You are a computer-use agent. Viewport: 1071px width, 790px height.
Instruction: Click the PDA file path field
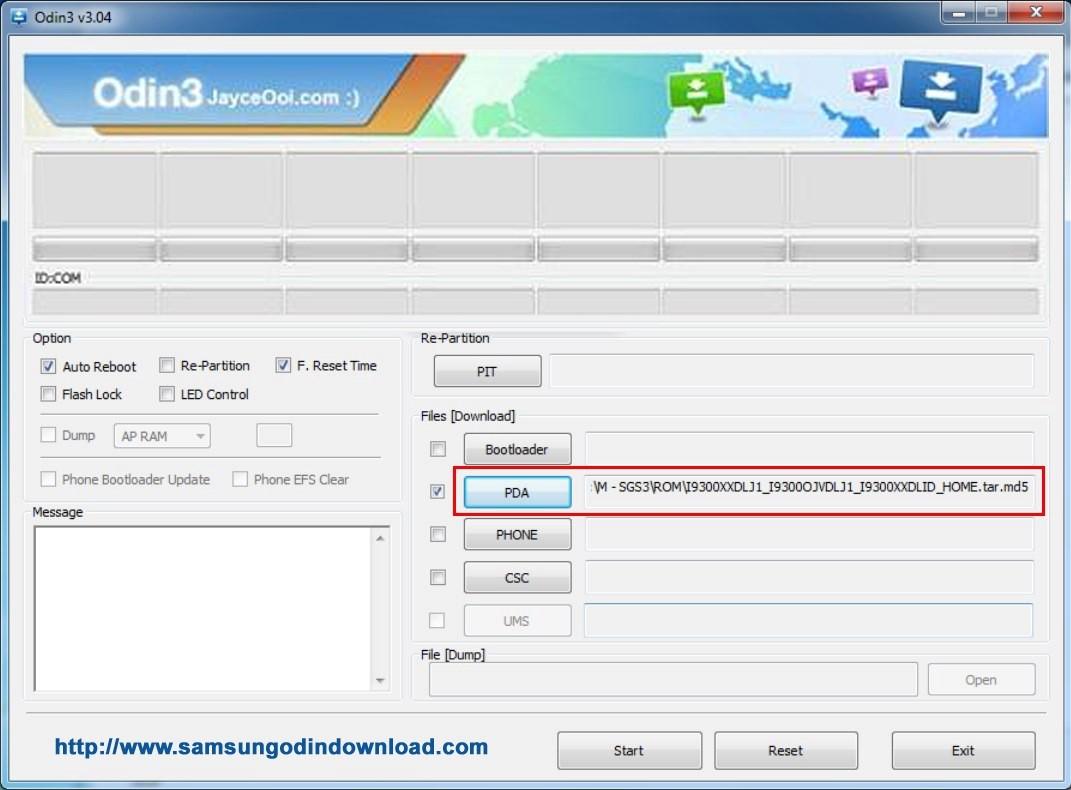pos(809,491)
